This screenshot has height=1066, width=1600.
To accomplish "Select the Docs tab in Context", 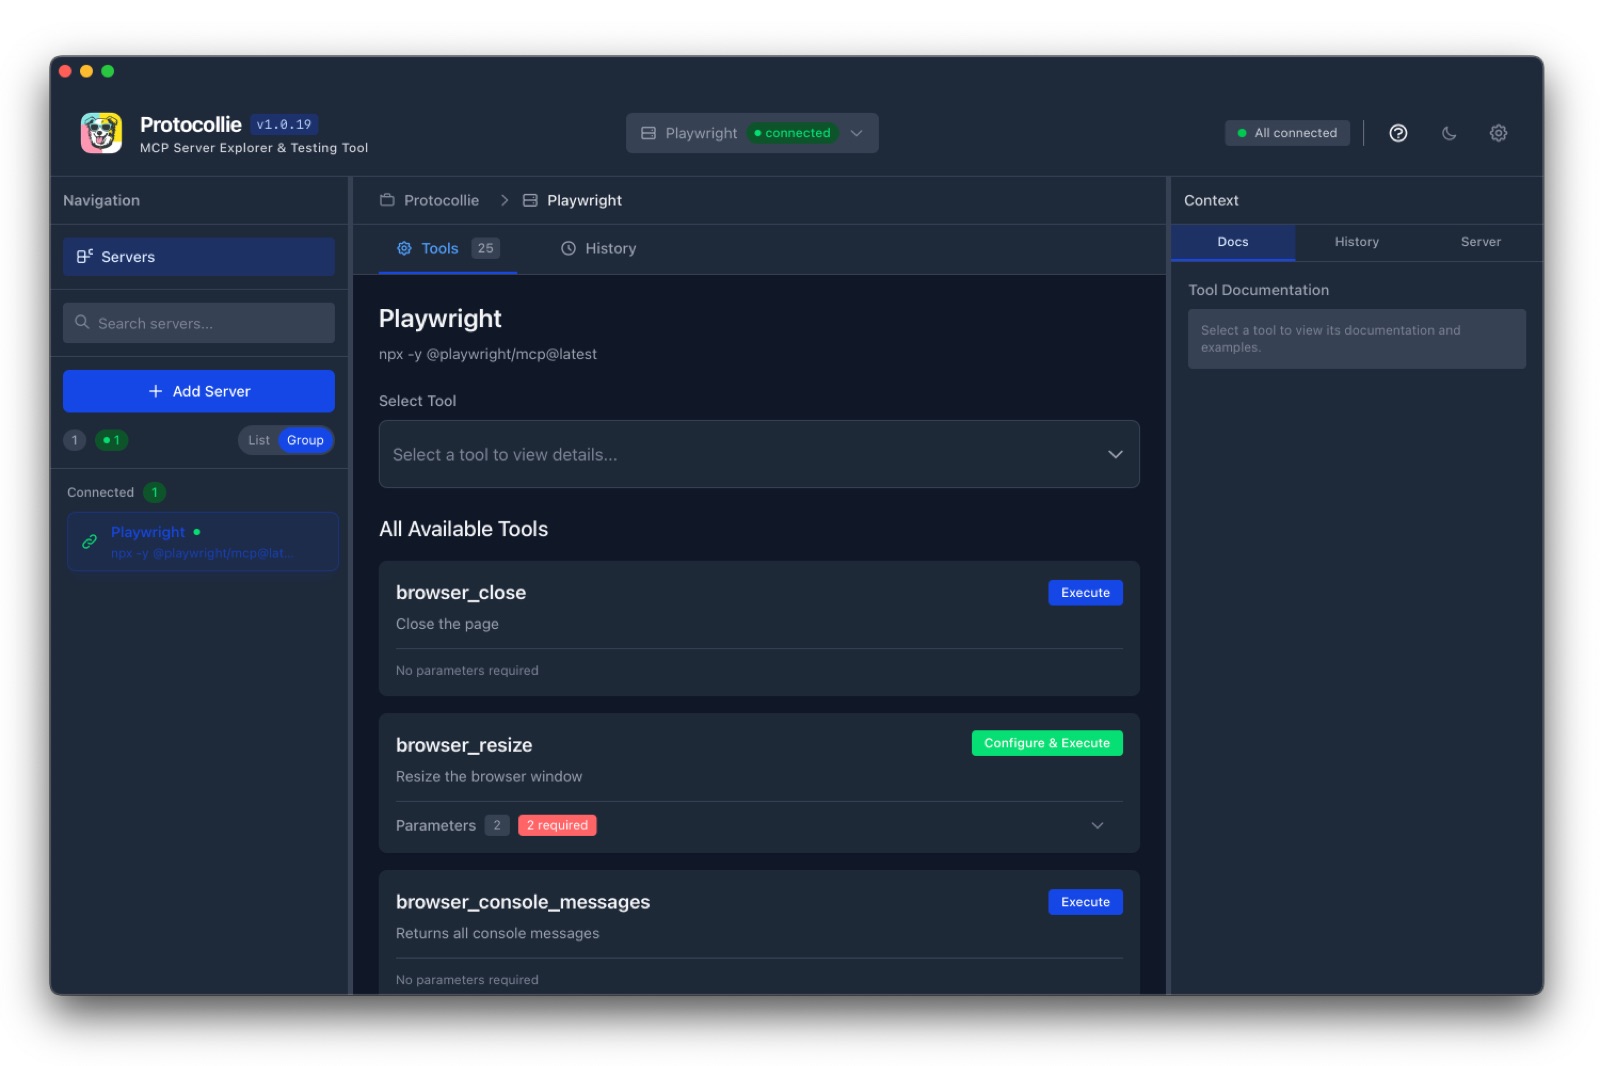I will point(1233,242).
